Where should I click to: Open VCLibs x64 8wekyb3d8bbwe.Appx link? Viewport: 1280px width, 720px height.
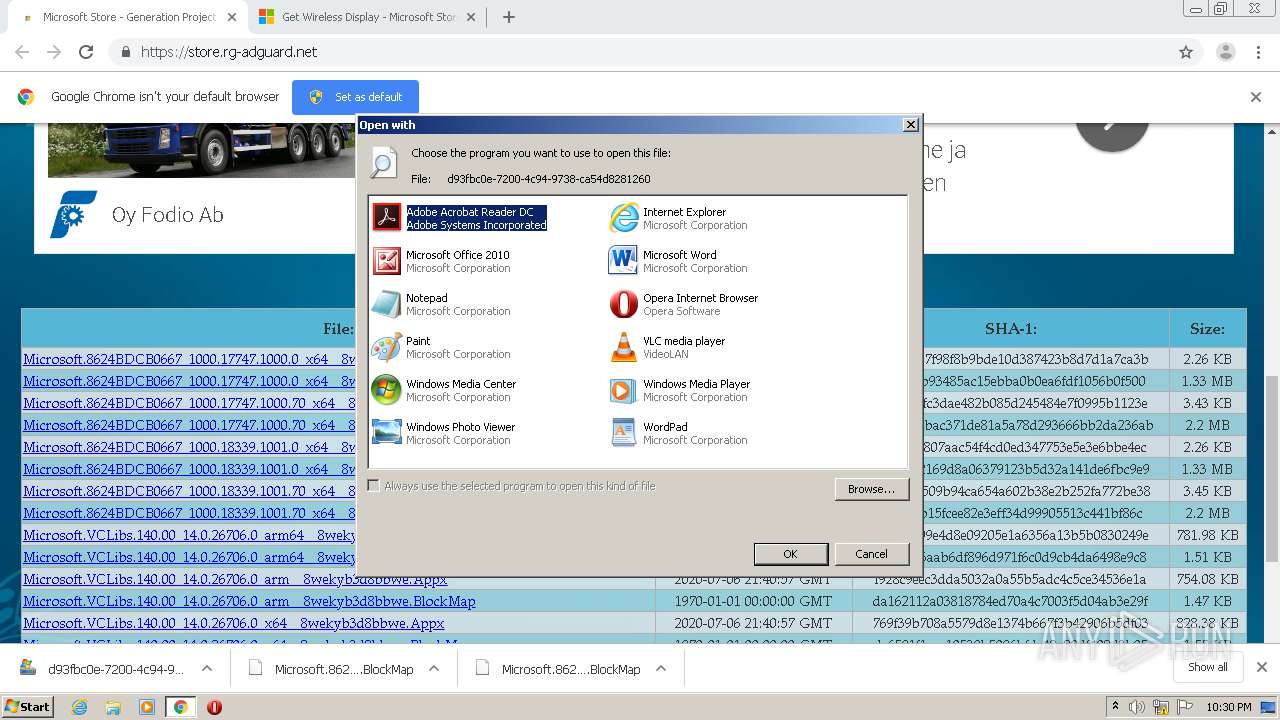point(234,623)
